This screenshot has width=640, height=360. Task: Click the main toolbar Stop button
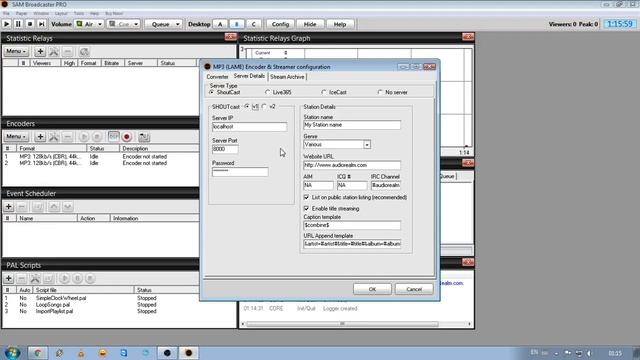30,24
